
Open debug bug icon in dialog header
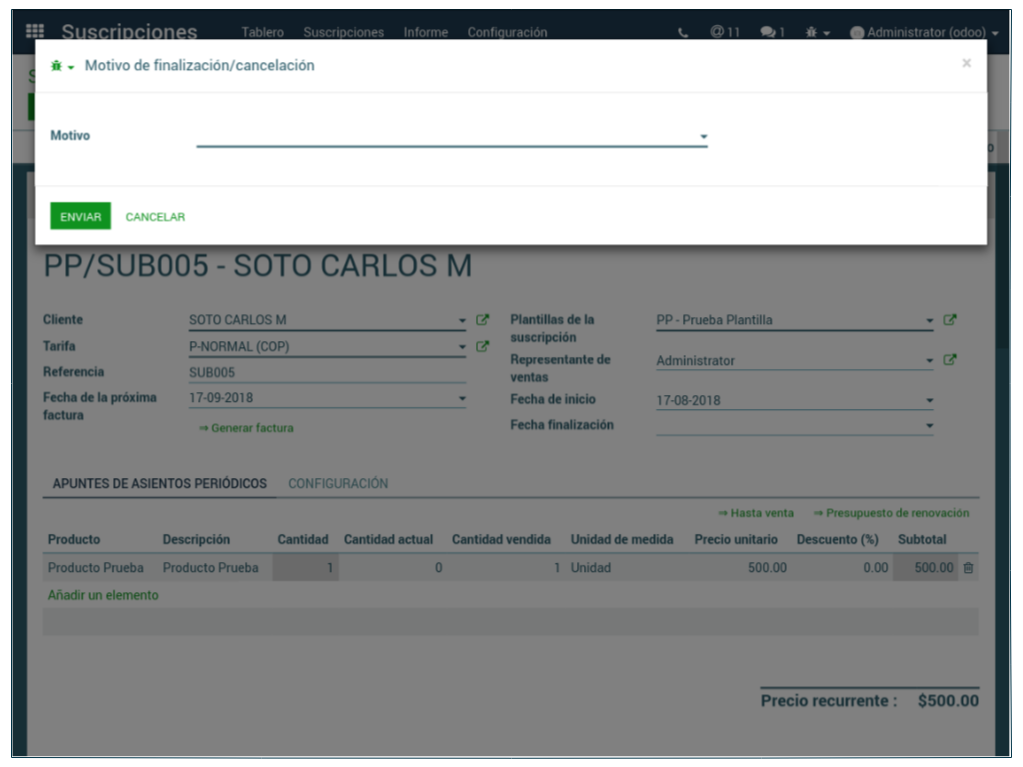59,66
